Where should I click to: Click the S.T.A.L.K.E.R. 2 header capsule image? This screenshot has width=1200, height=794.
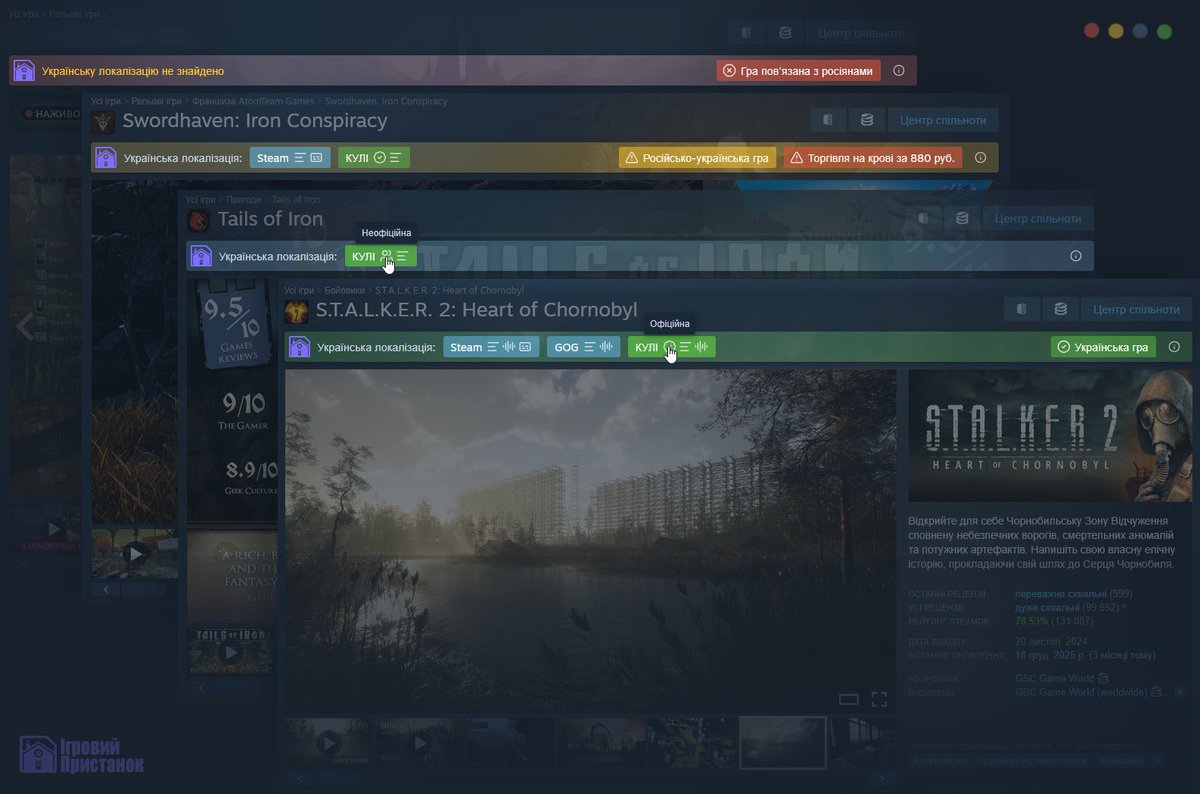click(1050, 435)
